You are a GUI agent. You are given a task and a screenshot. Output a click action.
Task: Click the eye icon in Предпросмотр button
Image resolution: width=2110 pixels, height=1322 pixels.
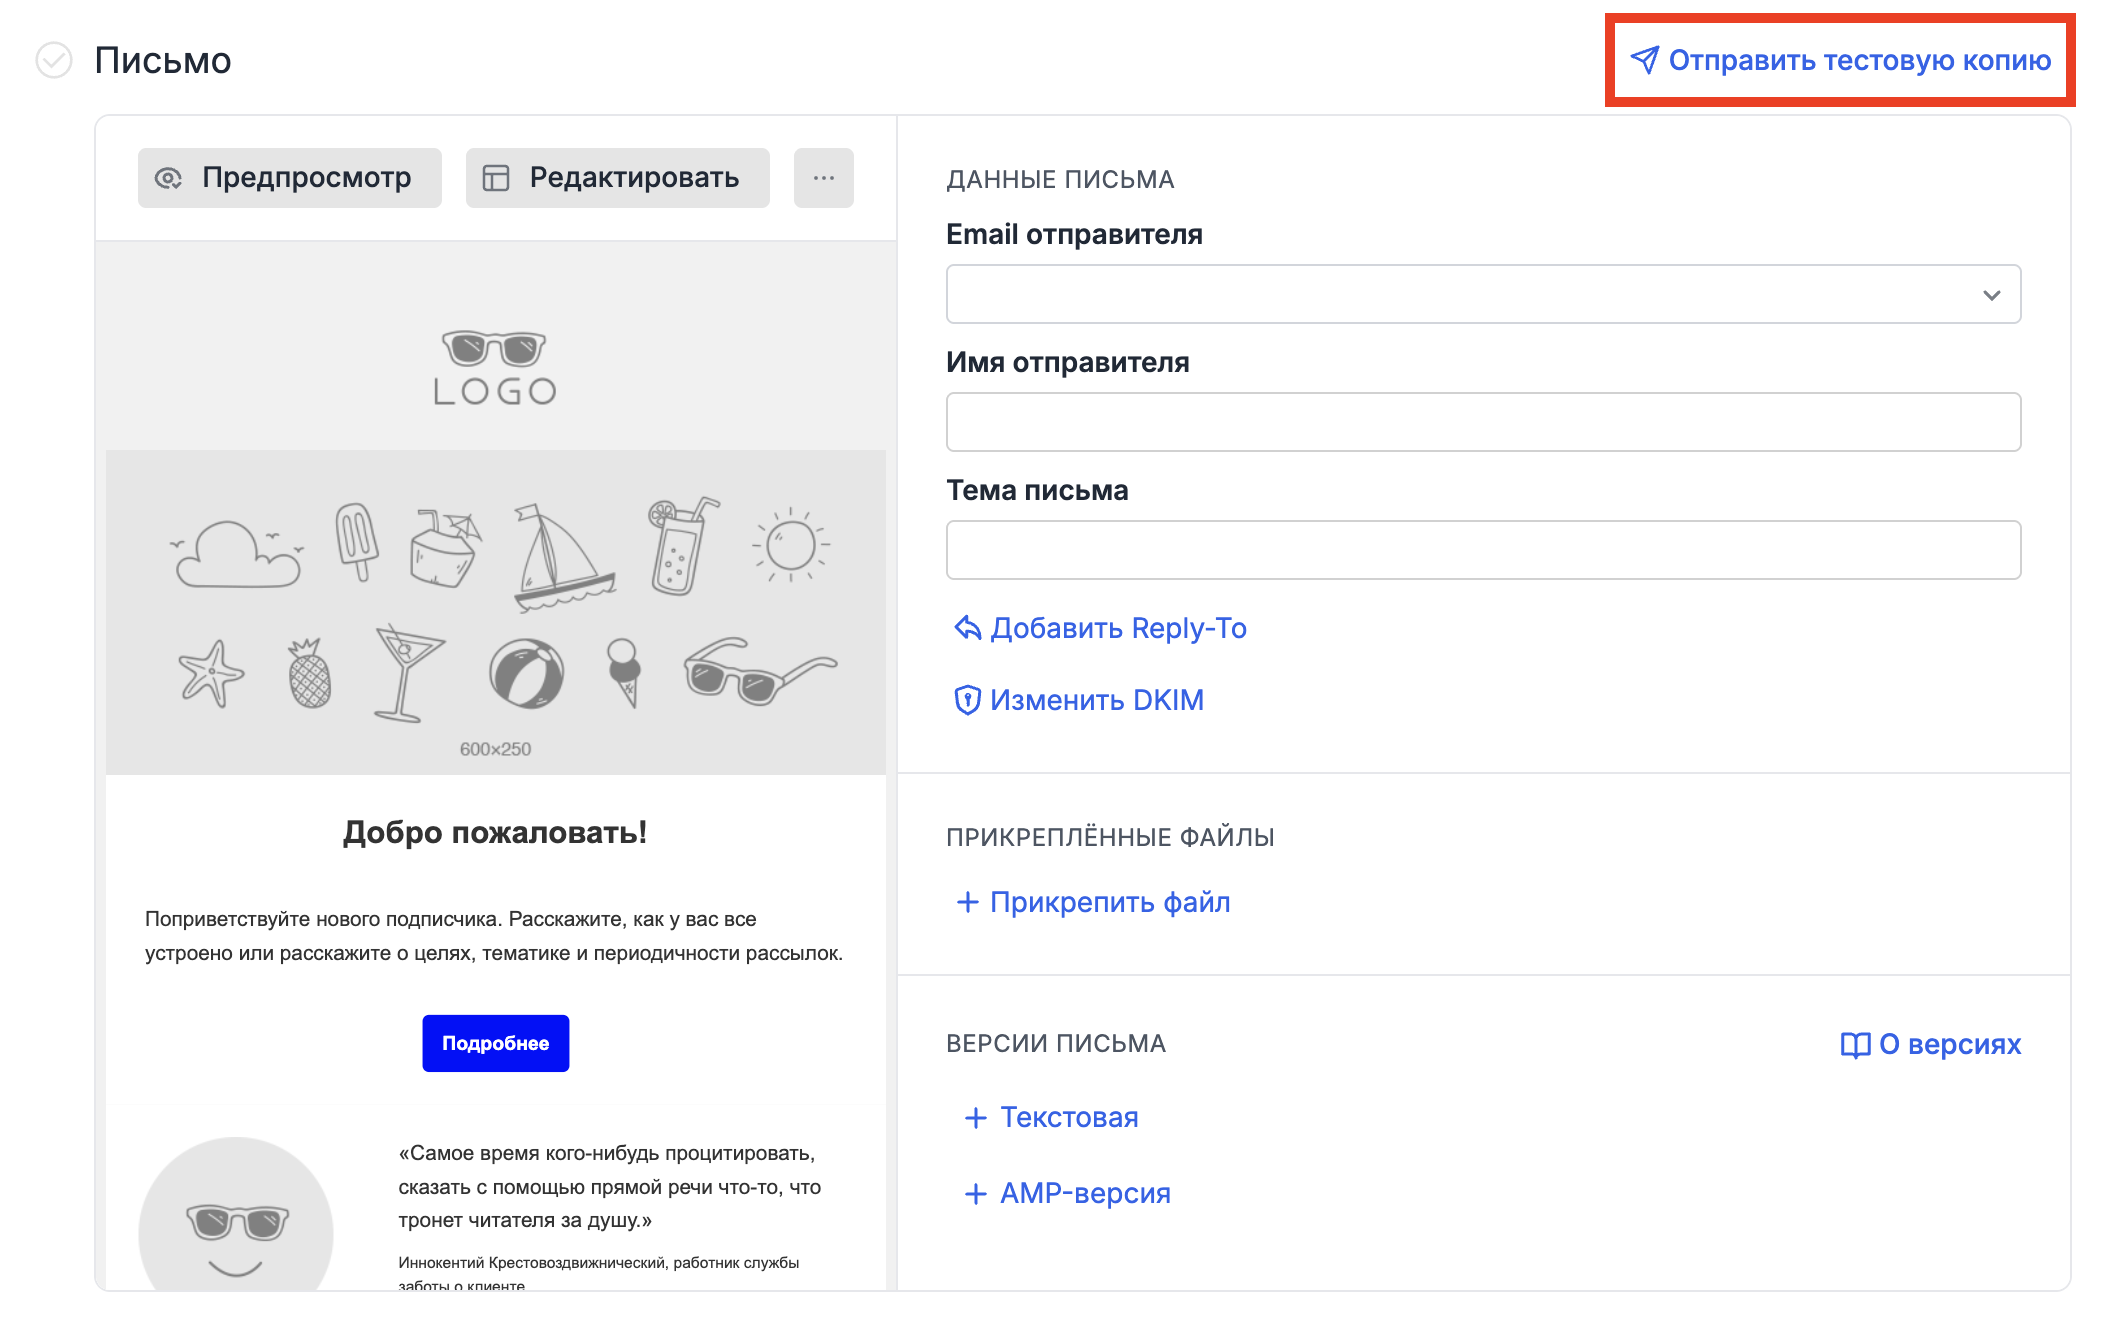168,178
